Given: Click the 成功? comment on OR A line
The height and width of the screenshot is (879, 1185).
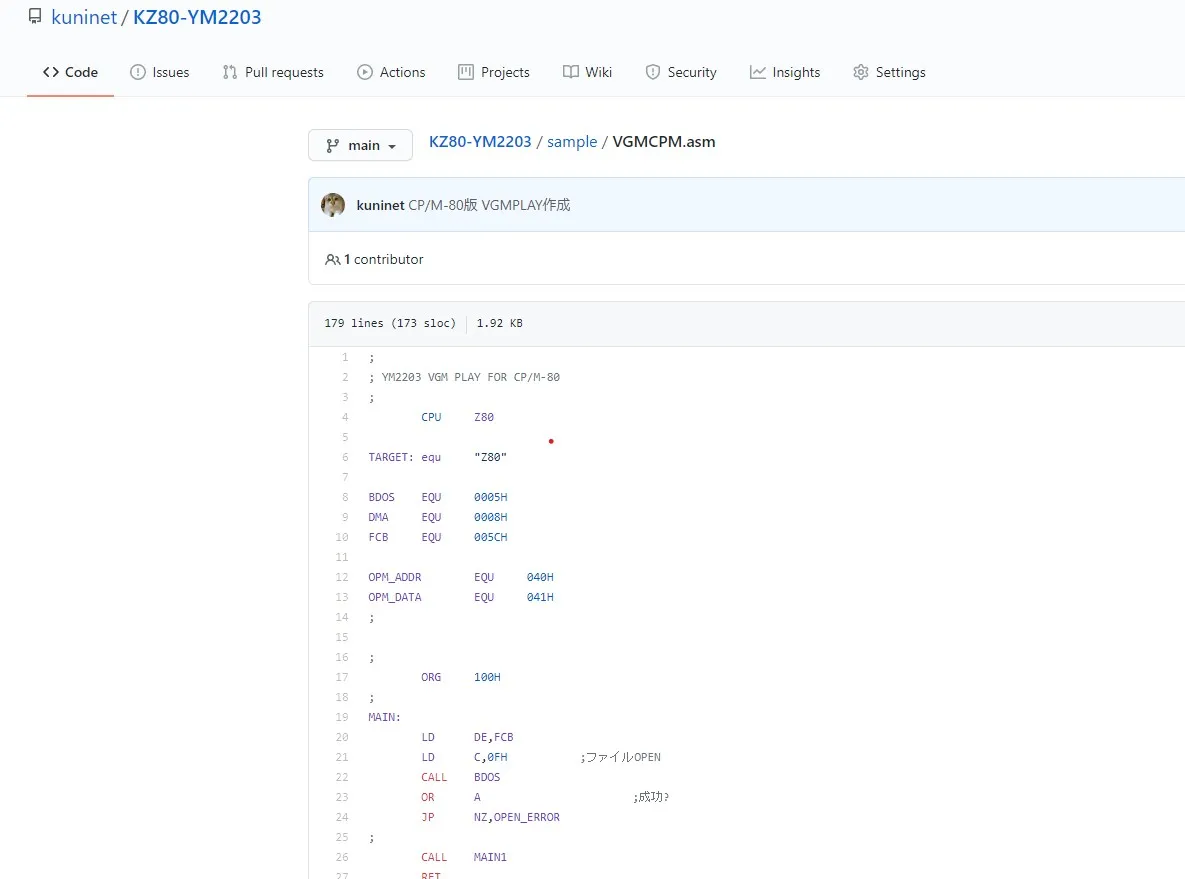Looking at the screenshot, I should pyautogui.click(x=651, y=797).
